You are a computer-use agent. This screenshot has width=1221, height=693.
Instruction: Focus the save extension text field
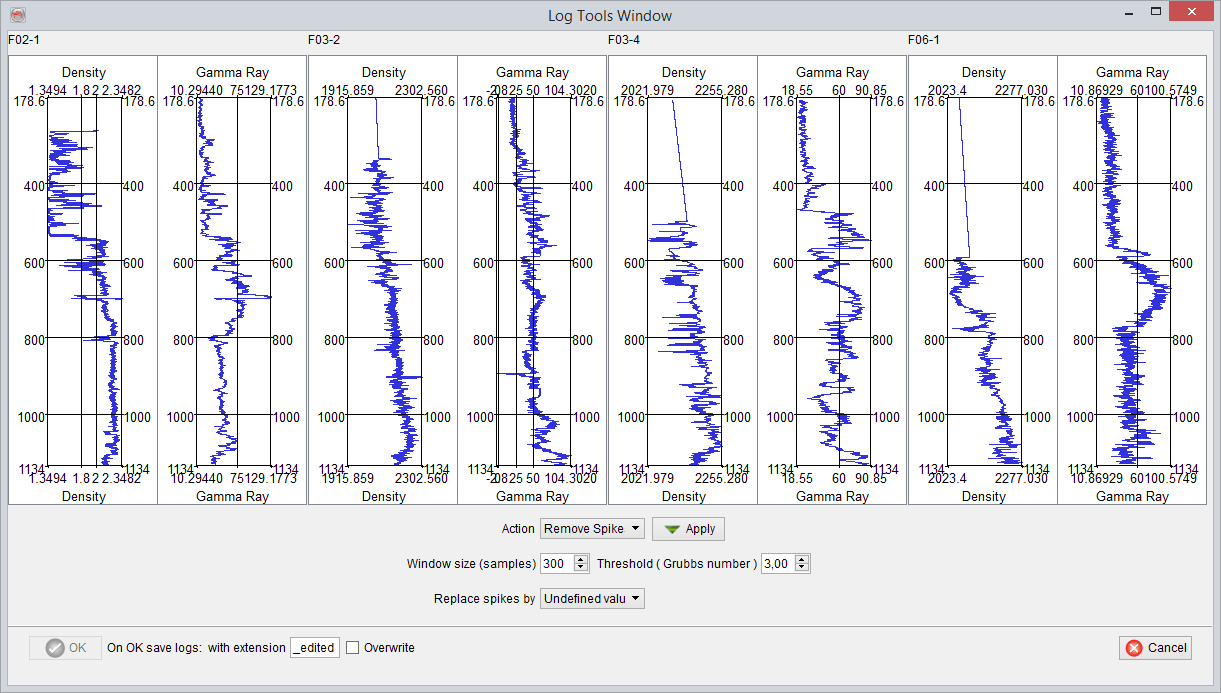point(315,648)
